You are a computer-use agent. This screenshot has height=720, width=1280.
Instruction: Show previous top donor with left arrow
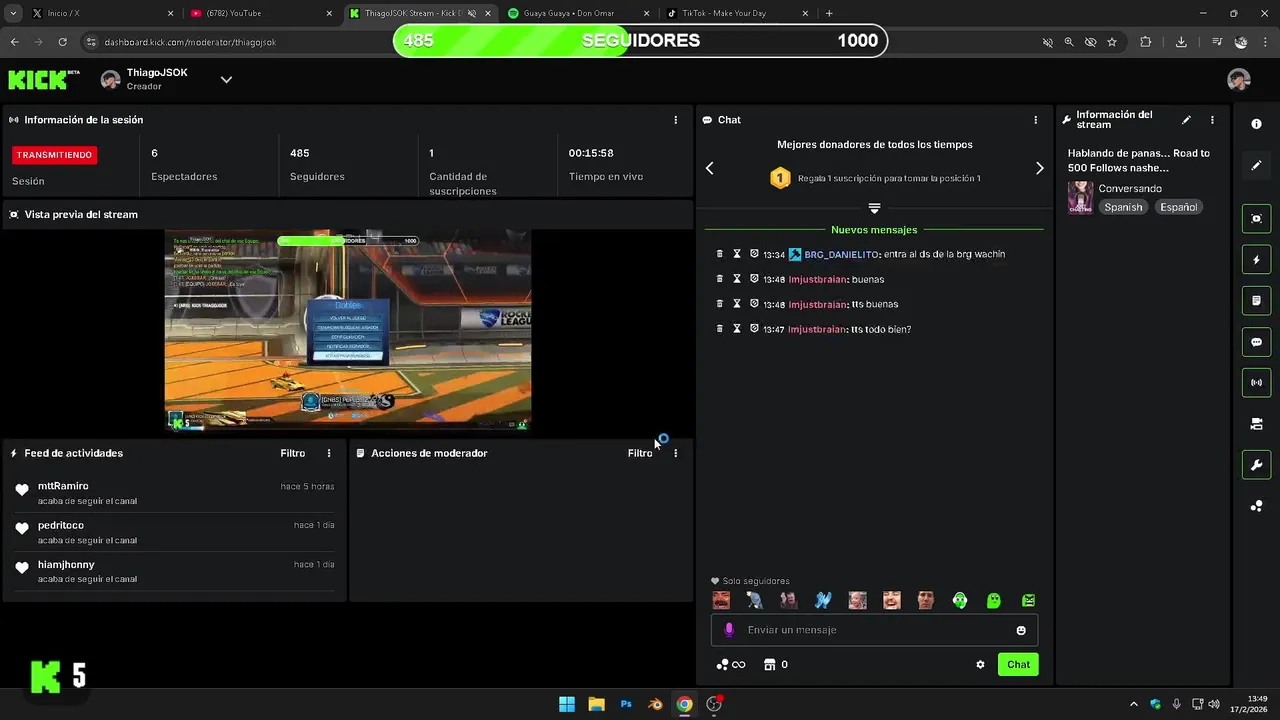(710, 168)
